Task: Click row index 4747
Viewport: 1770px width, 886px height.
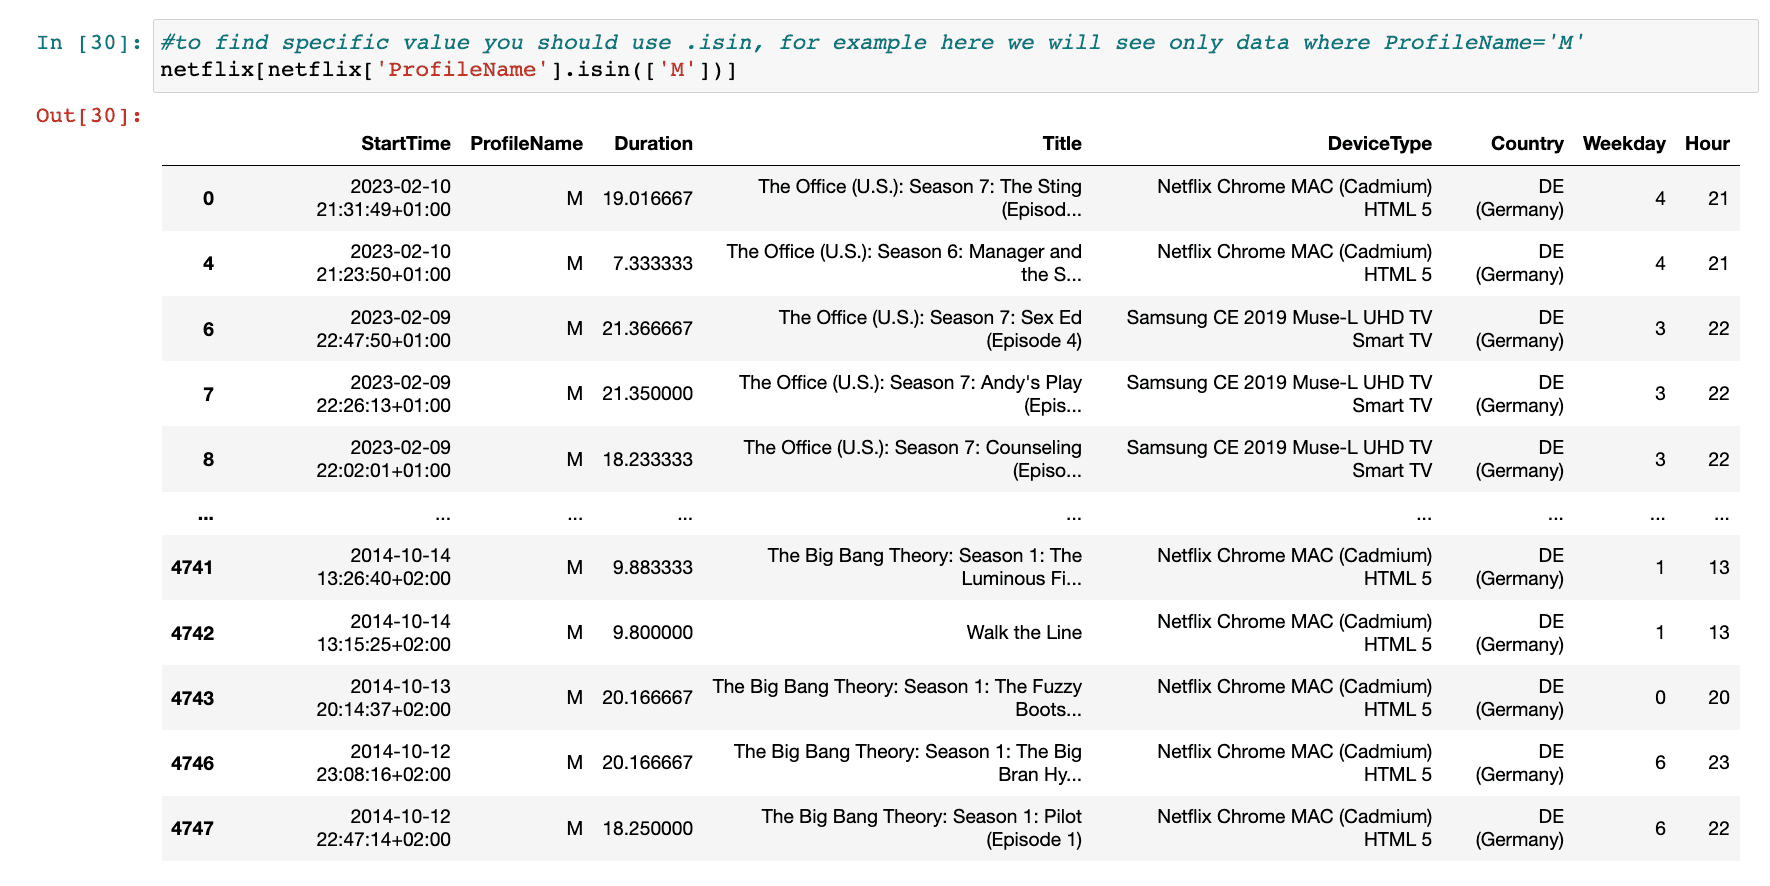Action: [192, 828]
